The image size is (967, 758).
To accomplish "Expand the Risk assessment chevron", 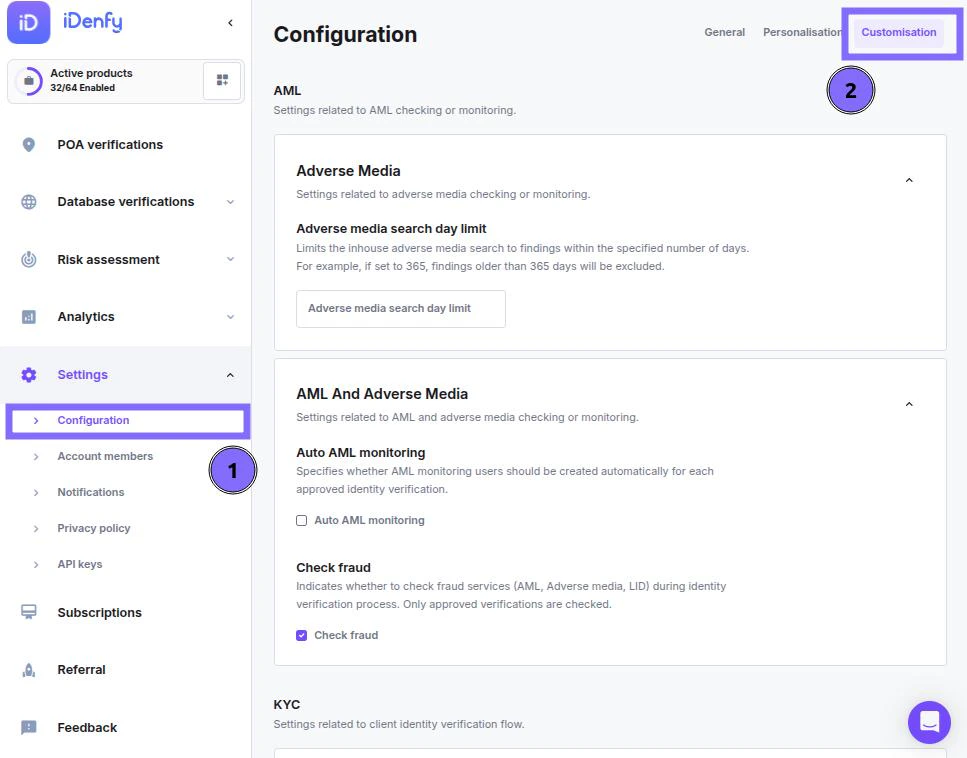I will (230, 260).
